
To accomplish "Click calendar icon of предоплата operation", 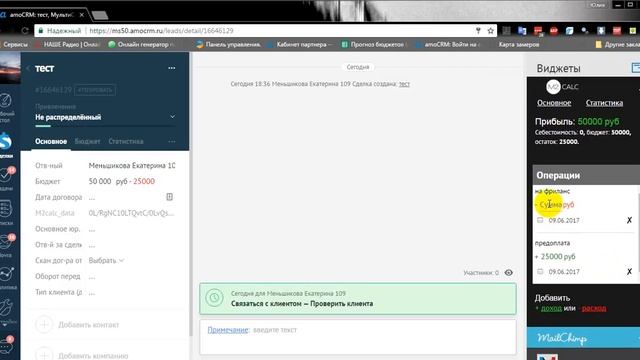I will (540, 271).
